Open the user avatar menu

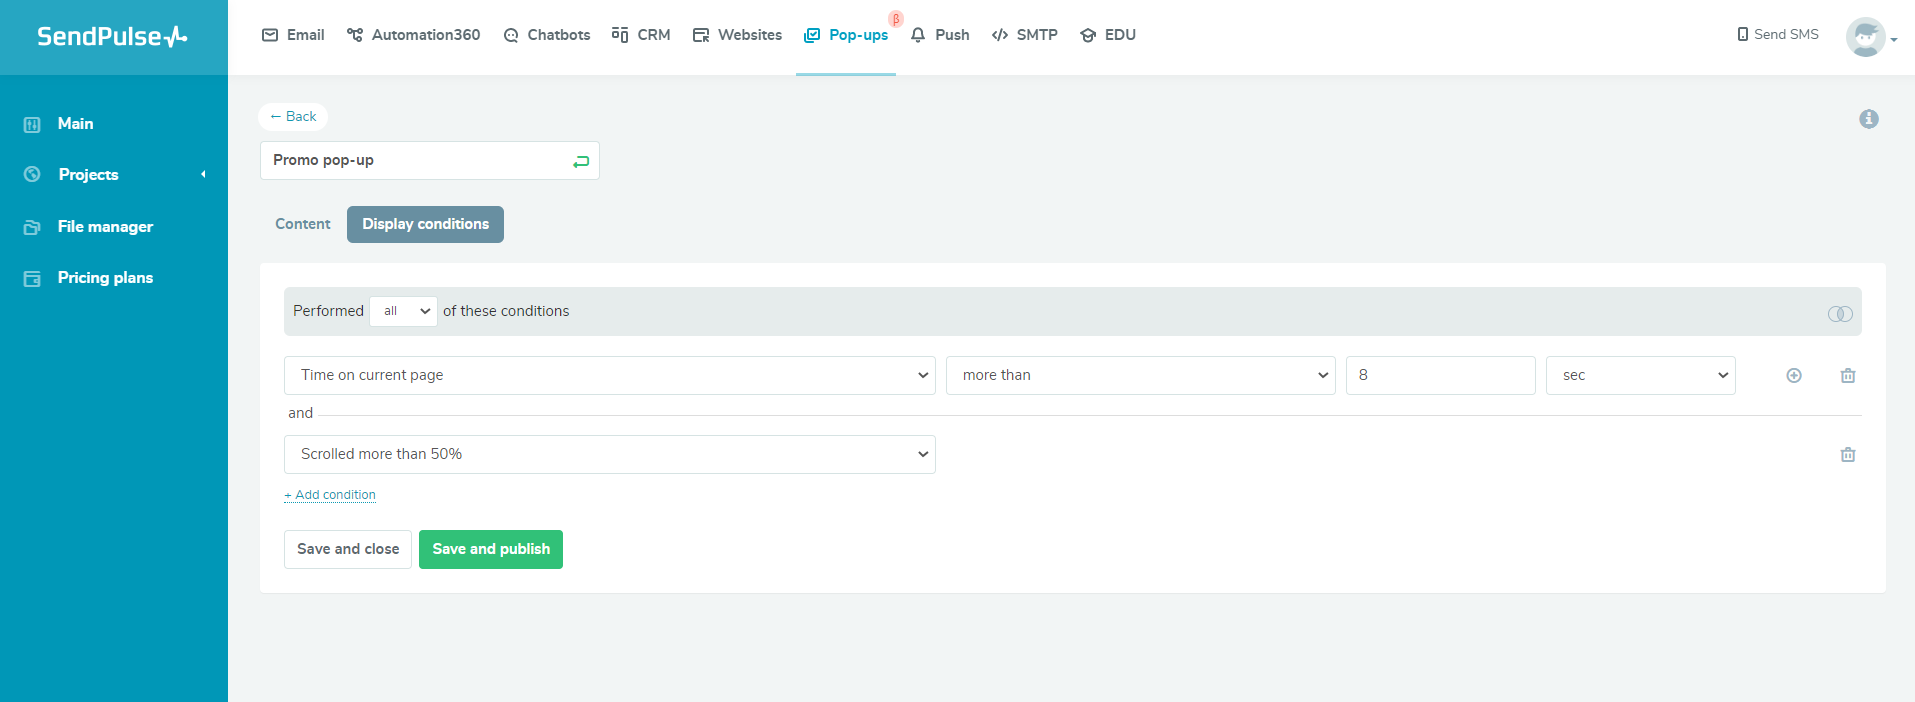click(x=1868, y=37)
